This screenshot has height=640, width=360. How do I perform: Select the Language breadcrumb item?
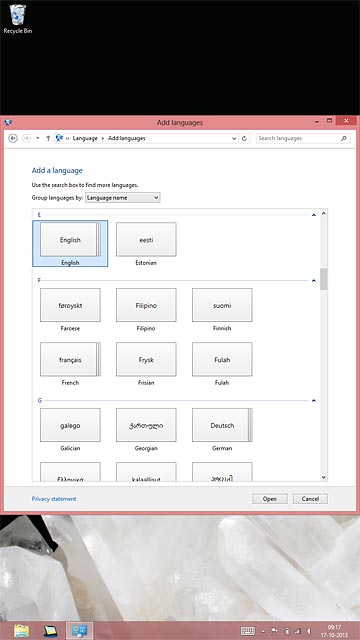click(x=85, y=138)
